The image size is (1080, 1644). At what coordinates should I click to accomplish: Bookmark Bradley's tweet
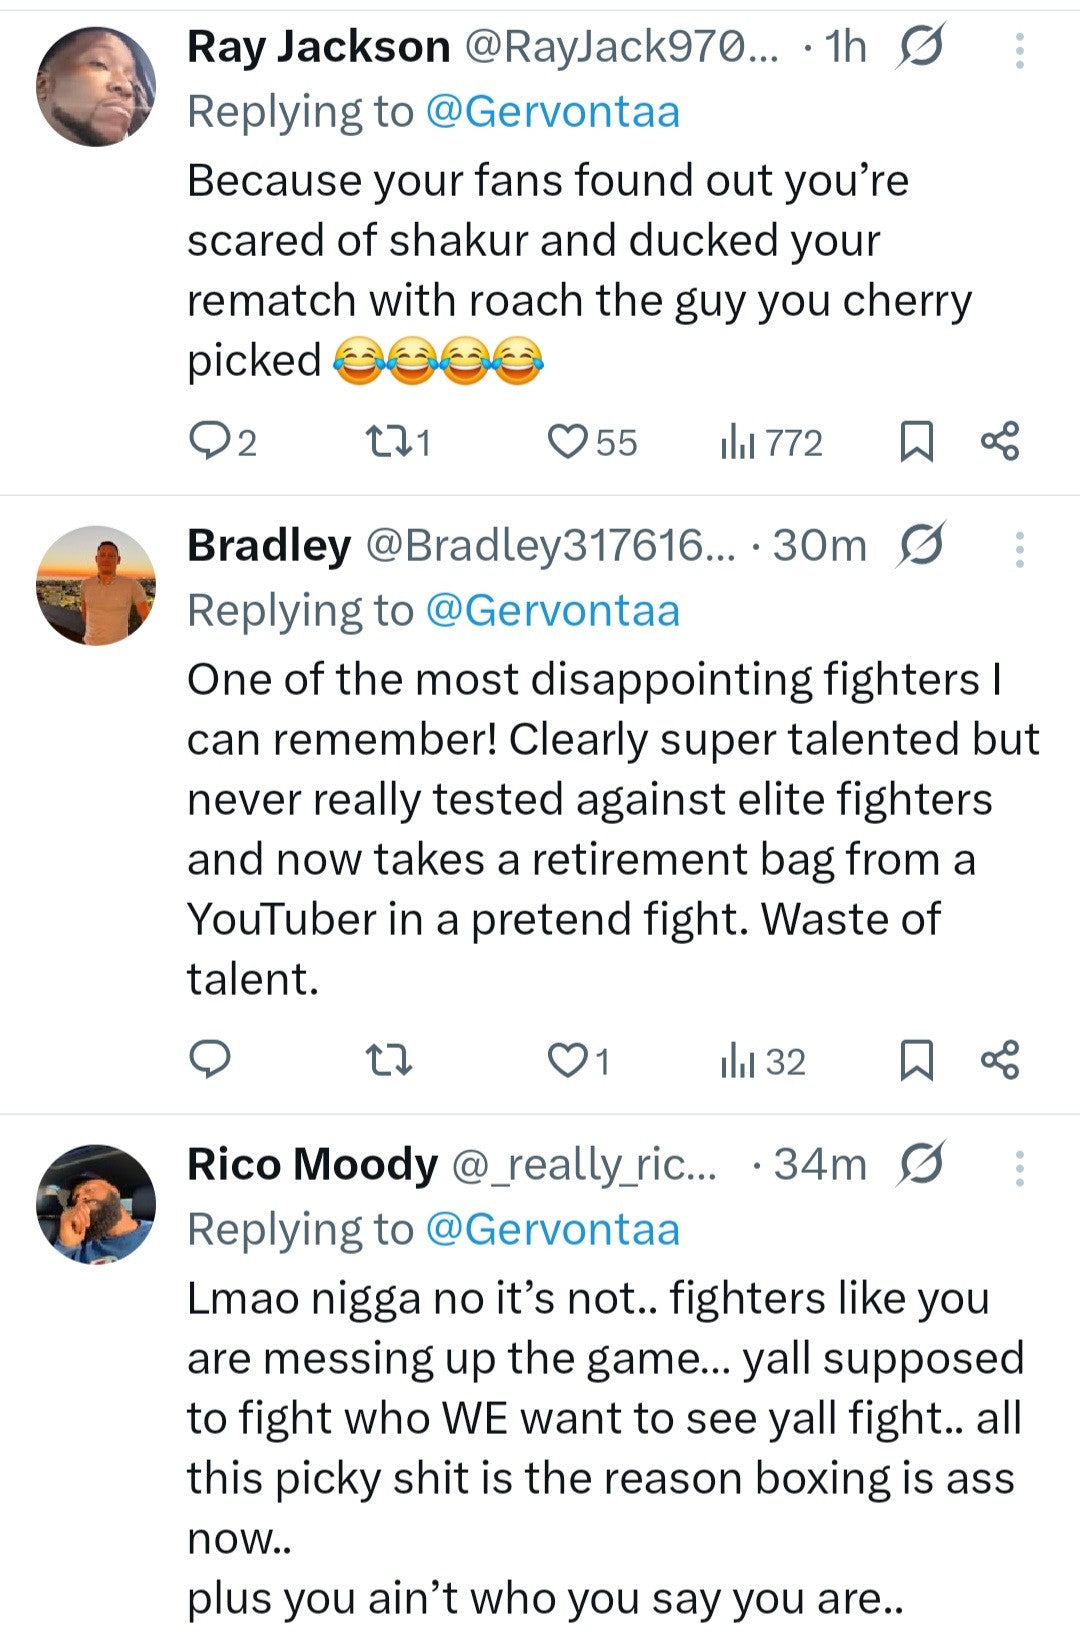[x=916, y=1059]
